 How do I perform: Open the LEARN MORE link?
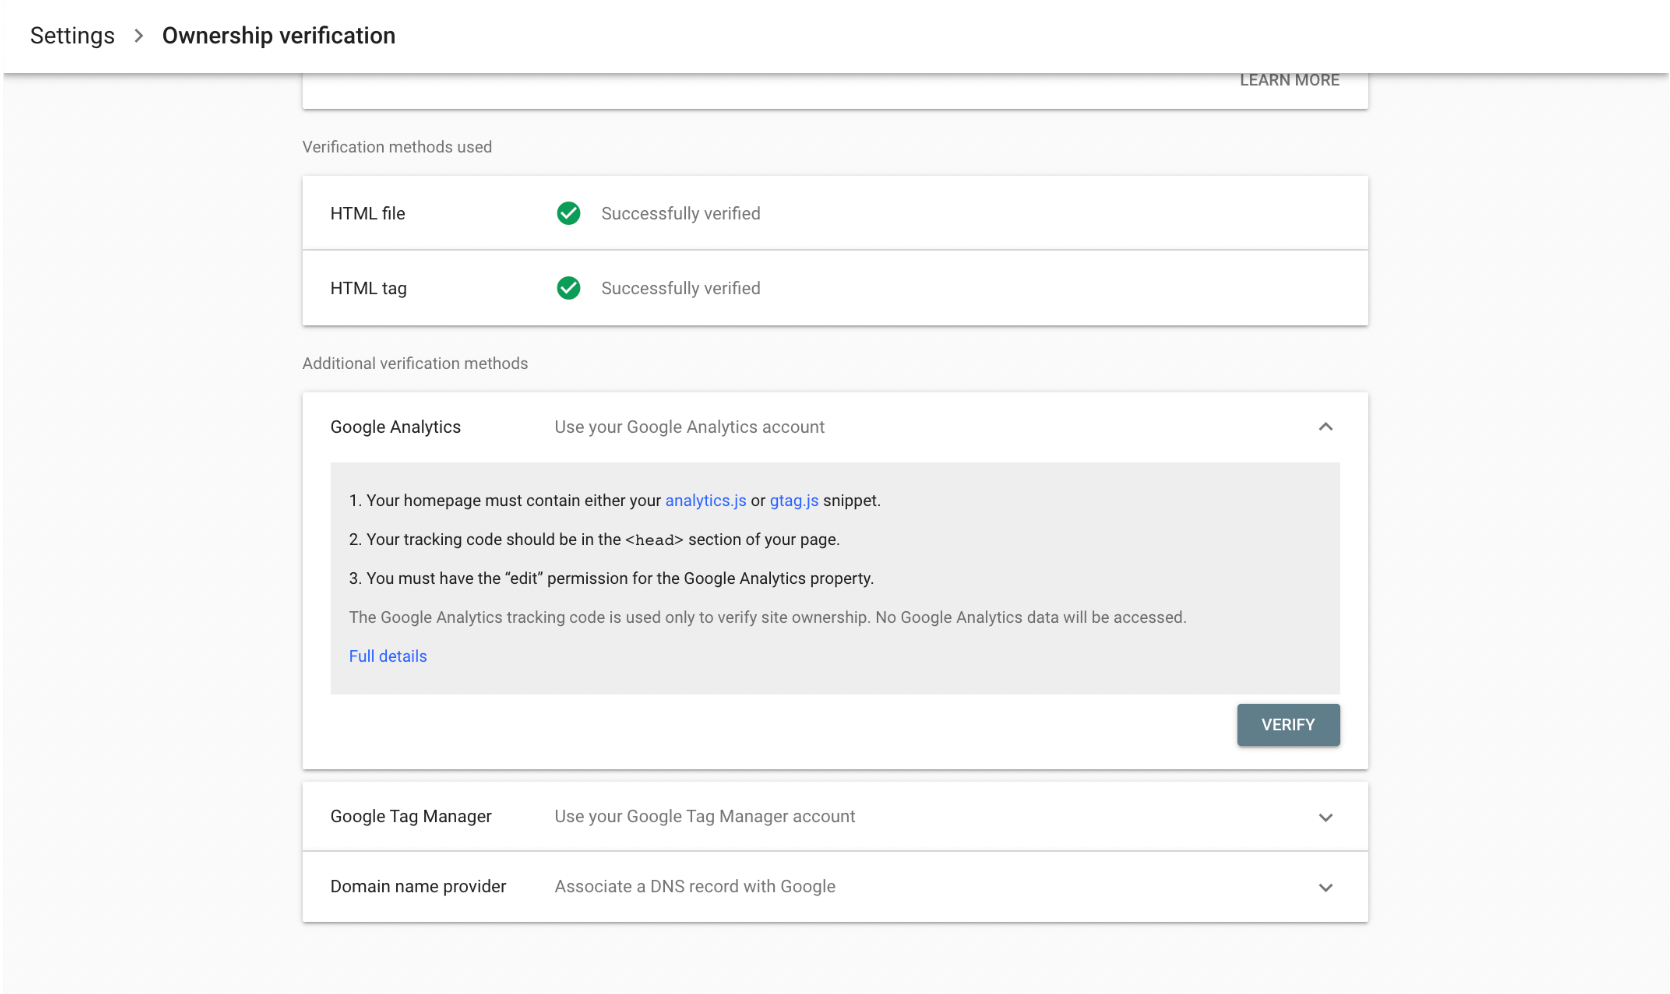coord(1289,81)
